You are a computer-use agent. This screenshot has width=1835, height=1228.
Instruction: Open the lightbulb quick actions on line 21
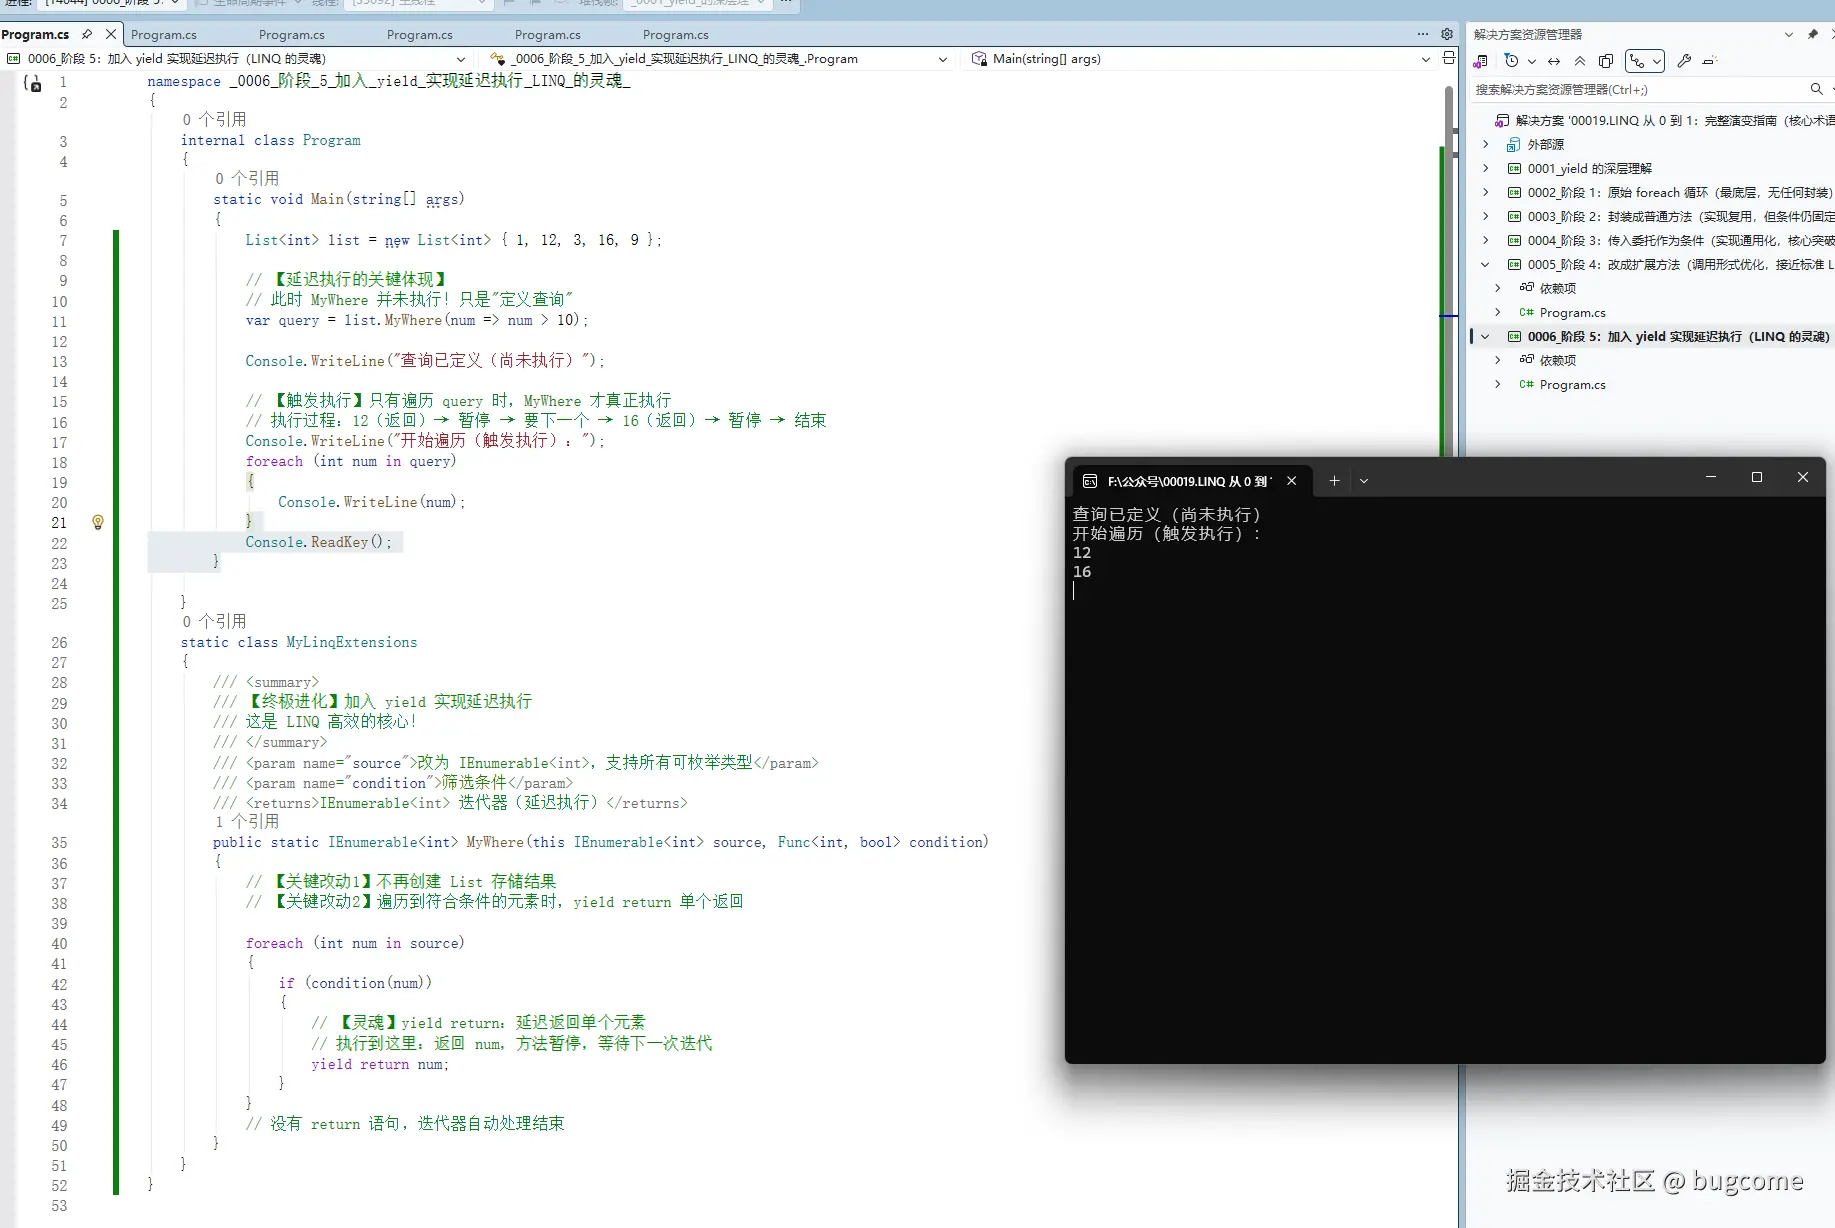pos(98,522)
